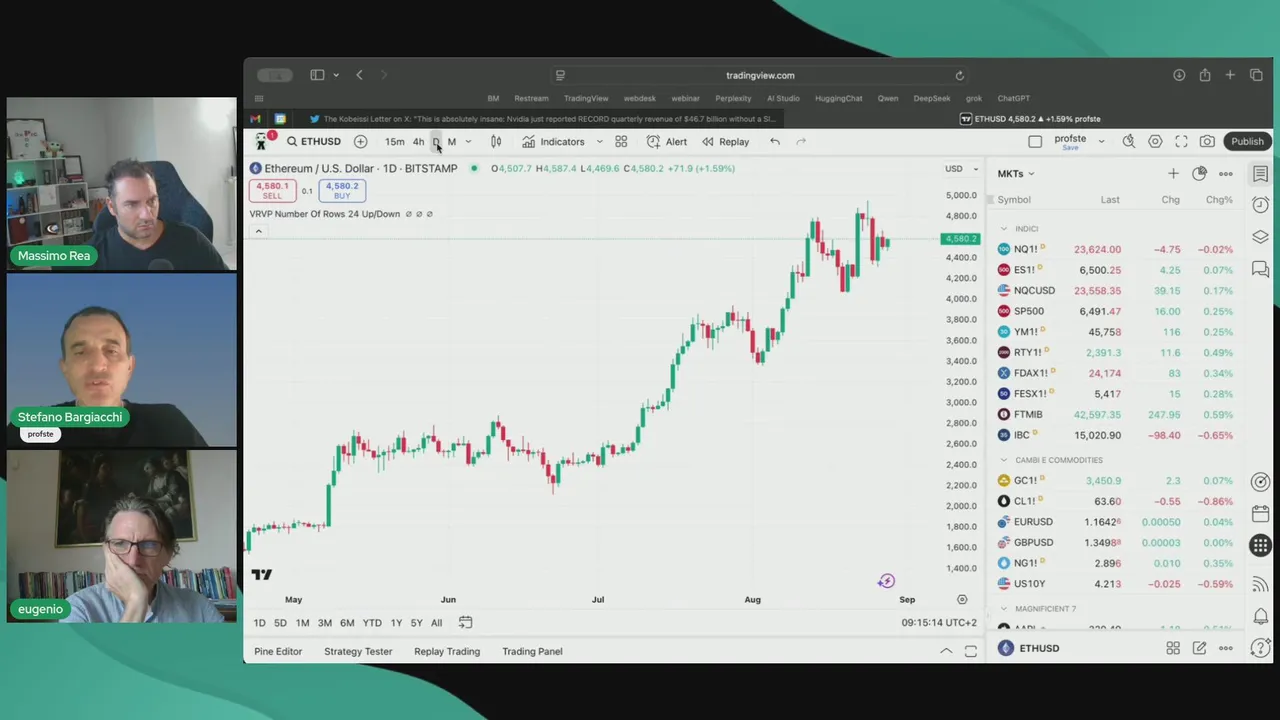Viewport: 1280px width, 720px height.
Task: Open the candlestick chart type selector
Action: click(x=496, y=142)
